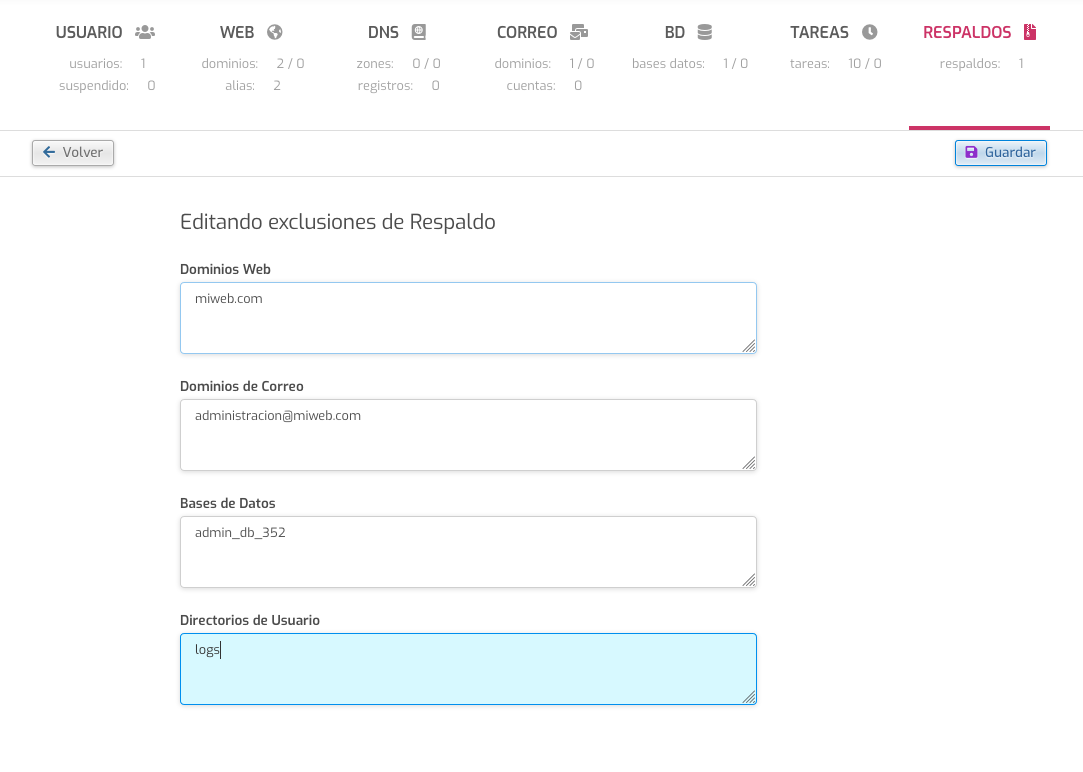This screenshot has height=772, width=1083.
Task: Click the Directorios de Usuario text area
Action: point(468,669)
